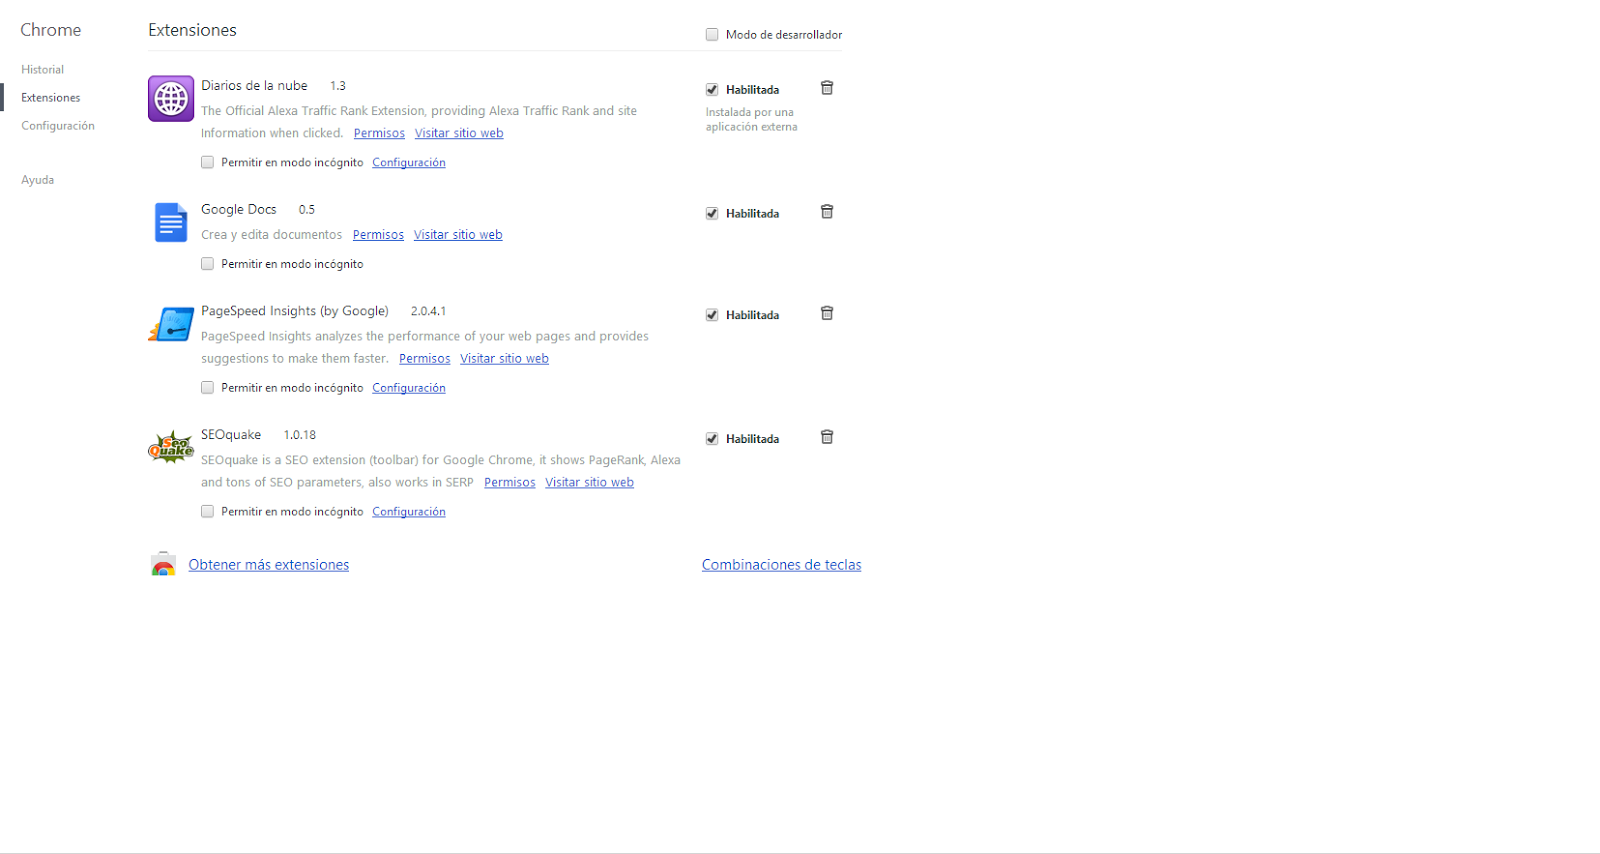Click the SEOquake extension logo
This screenshot has height=854, width=1600.
click(x=171, y=447)
